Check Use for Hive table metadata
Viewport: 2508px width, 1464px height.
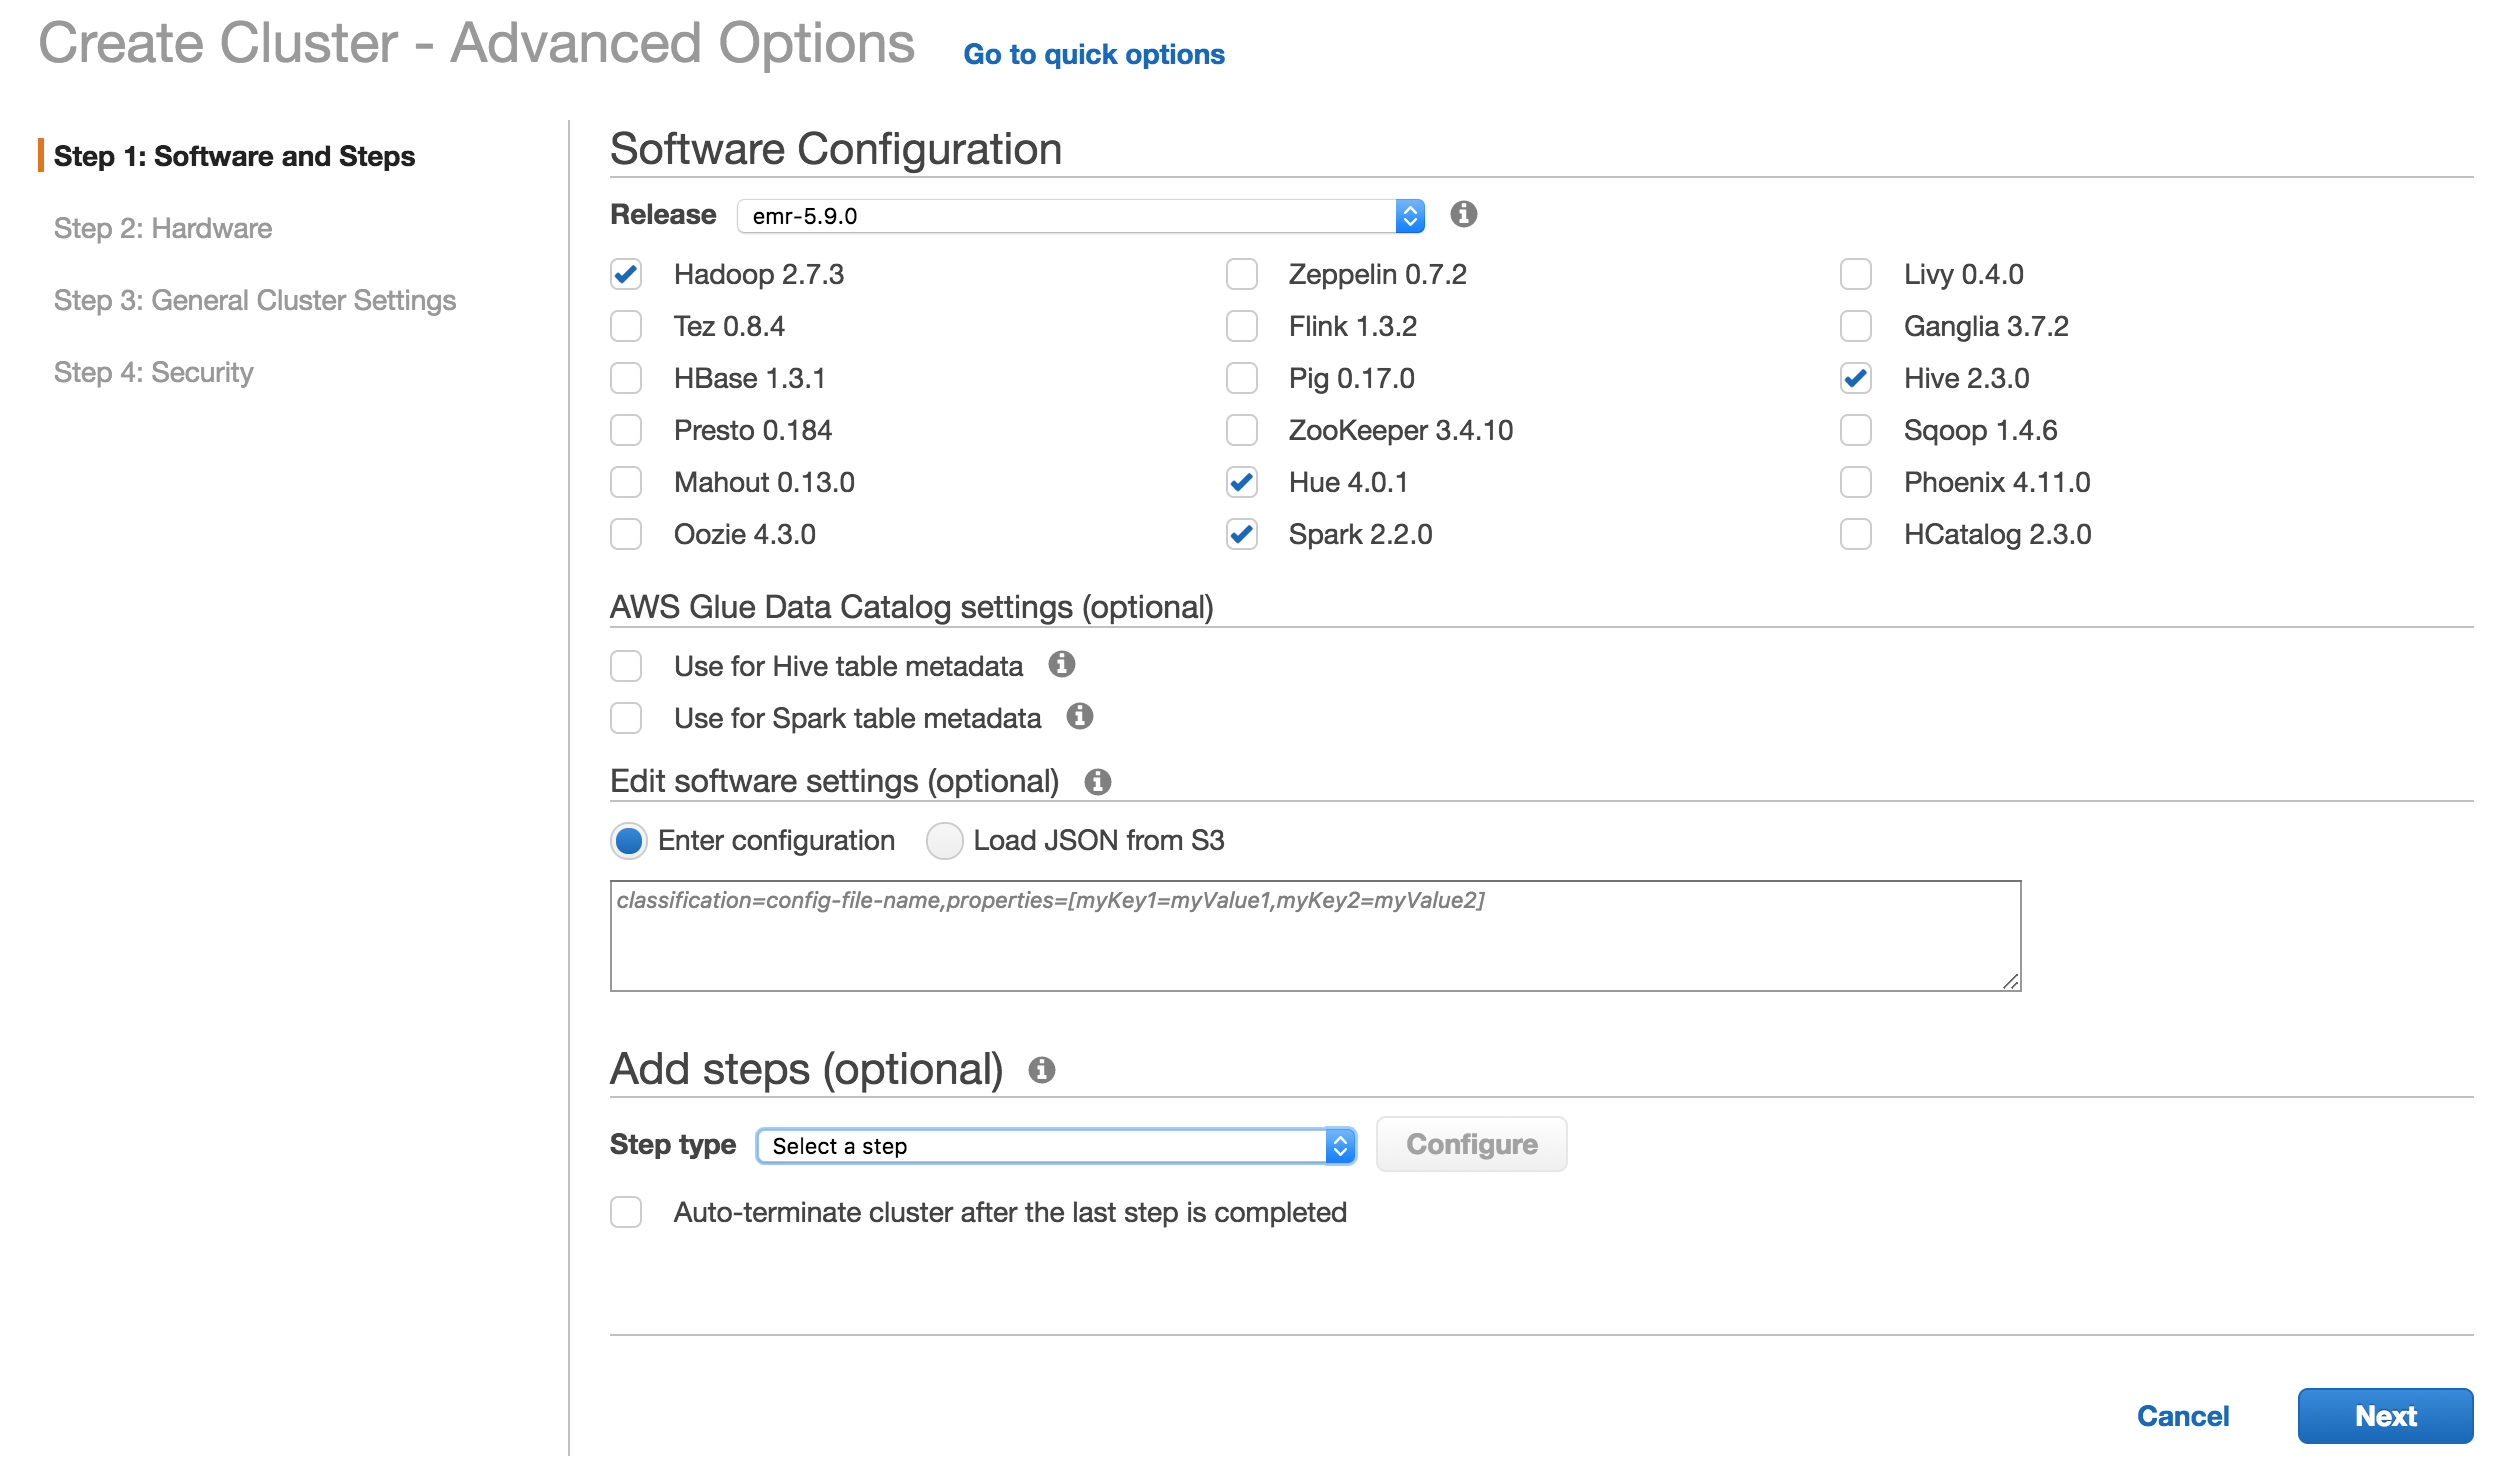(x=626, y=665)
